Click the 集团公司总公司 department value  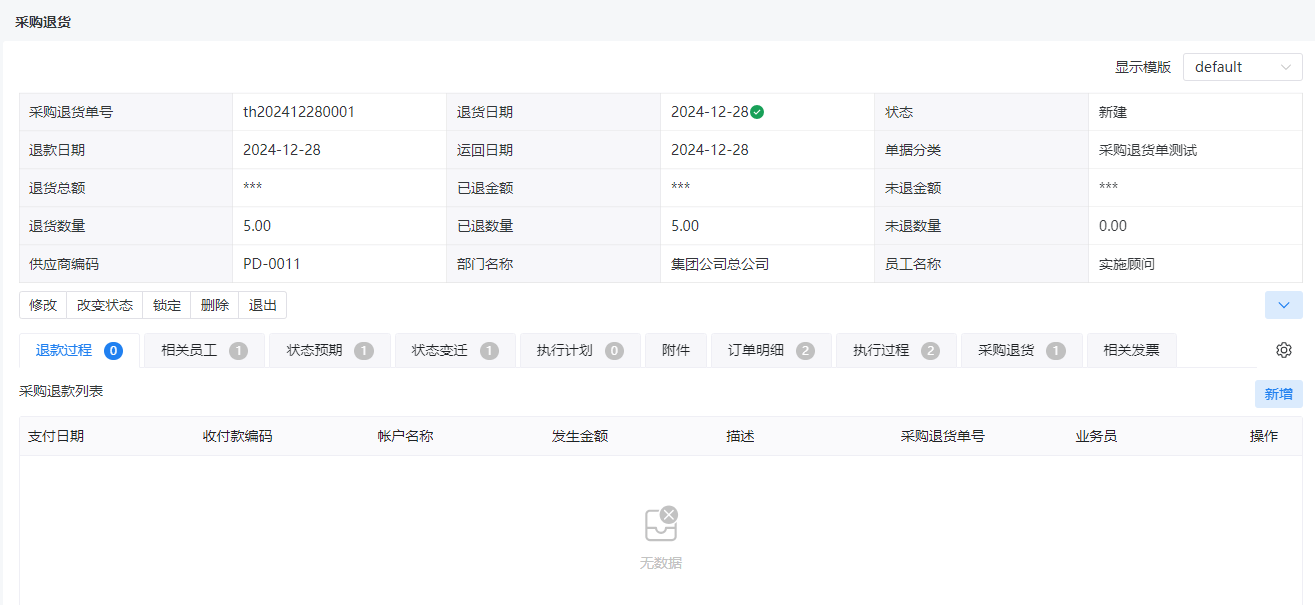720,264
